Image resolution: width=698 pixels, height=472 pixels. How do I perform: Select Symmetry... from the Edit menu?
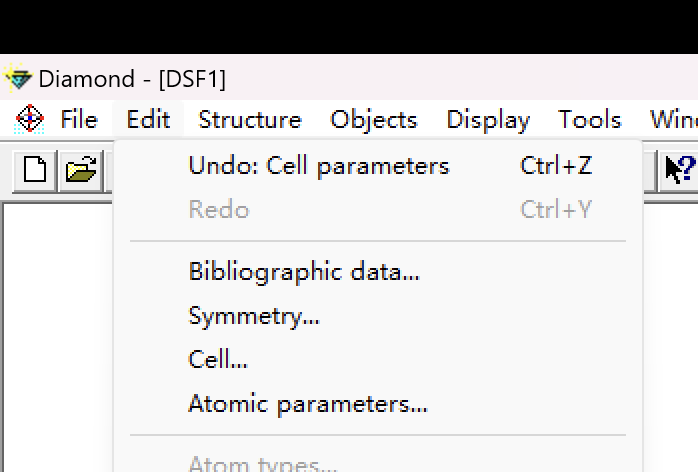point(253,316)
